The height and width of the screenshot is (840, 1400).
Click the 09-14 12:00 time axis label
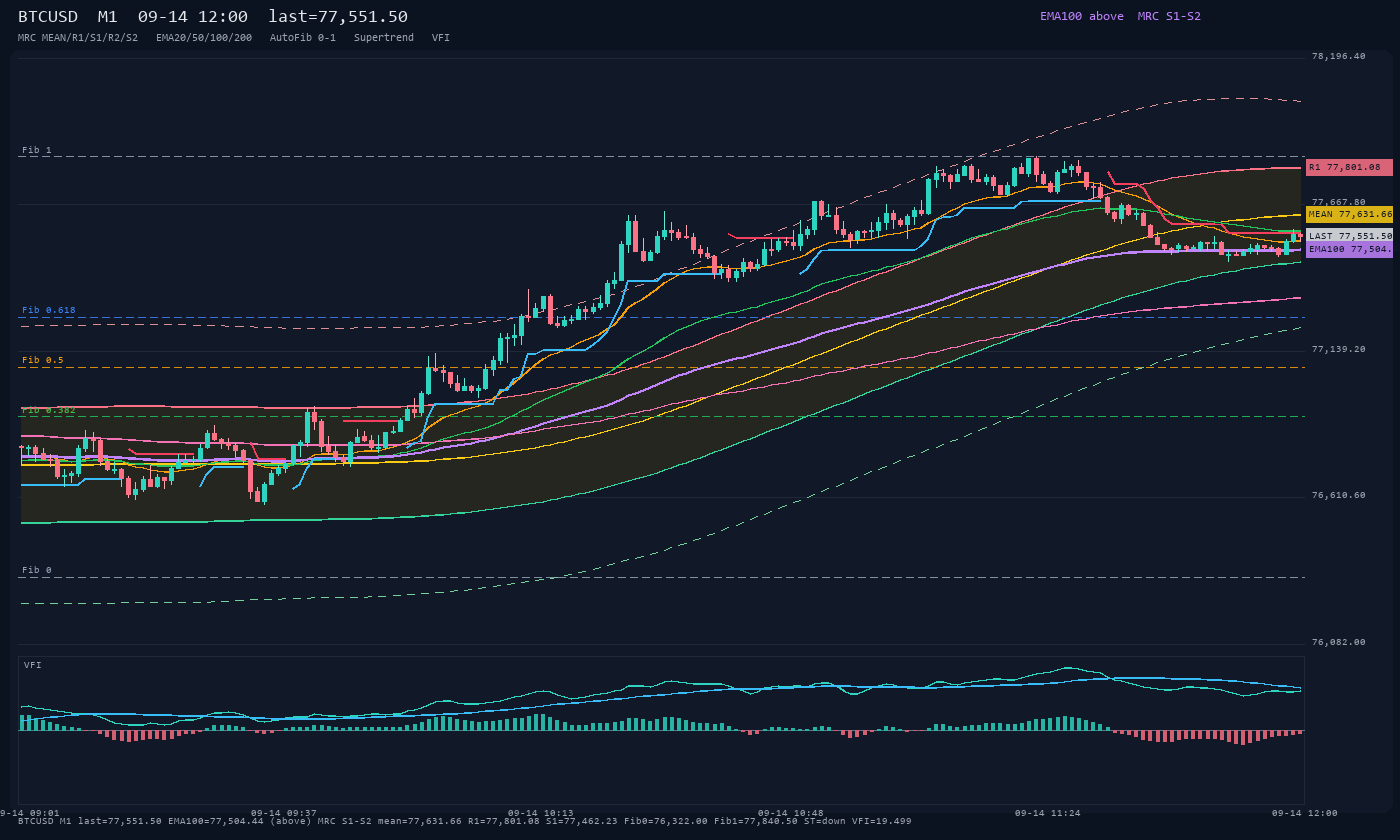tap(1305, 813)
